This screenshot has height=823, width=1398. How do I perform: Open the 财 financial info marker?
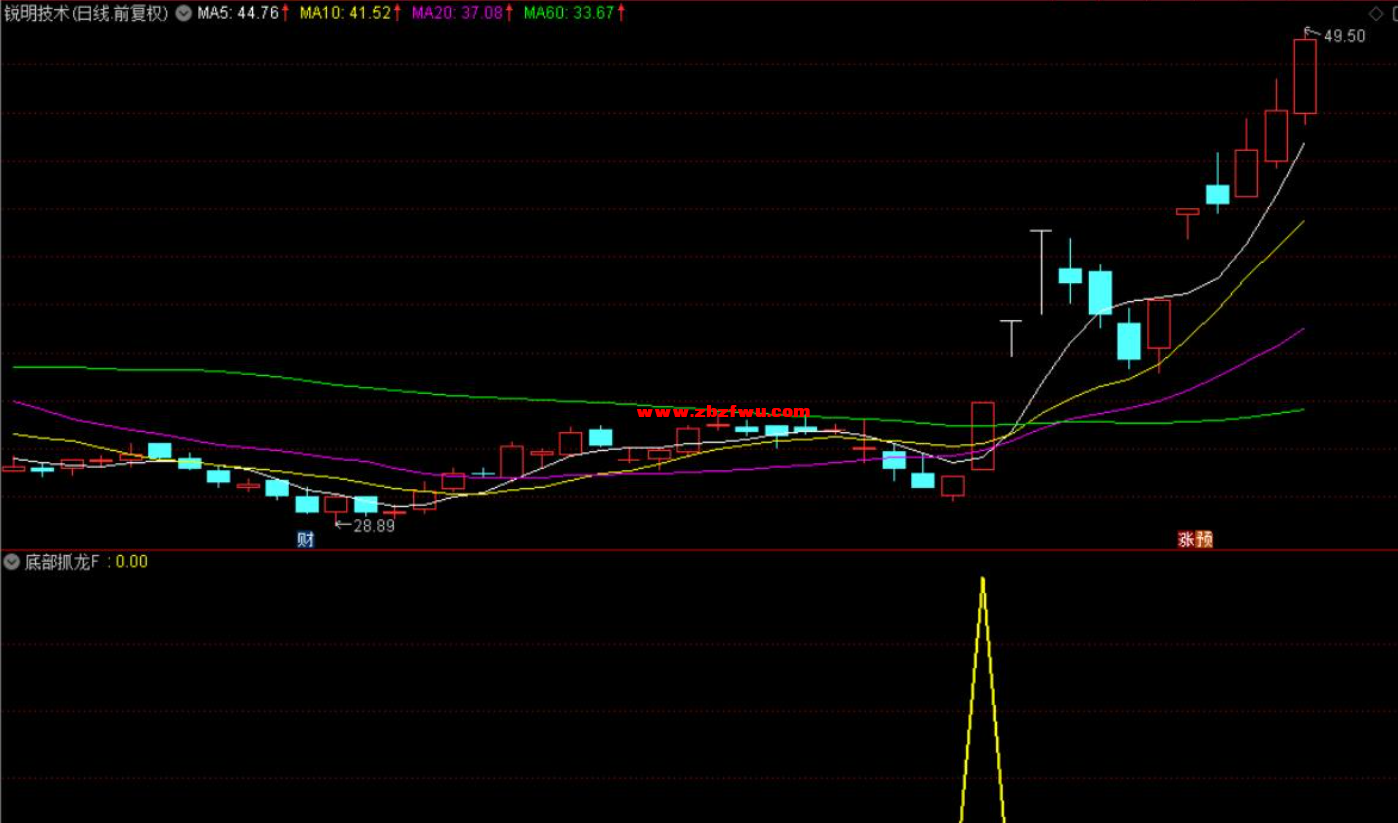pos(306,539)
